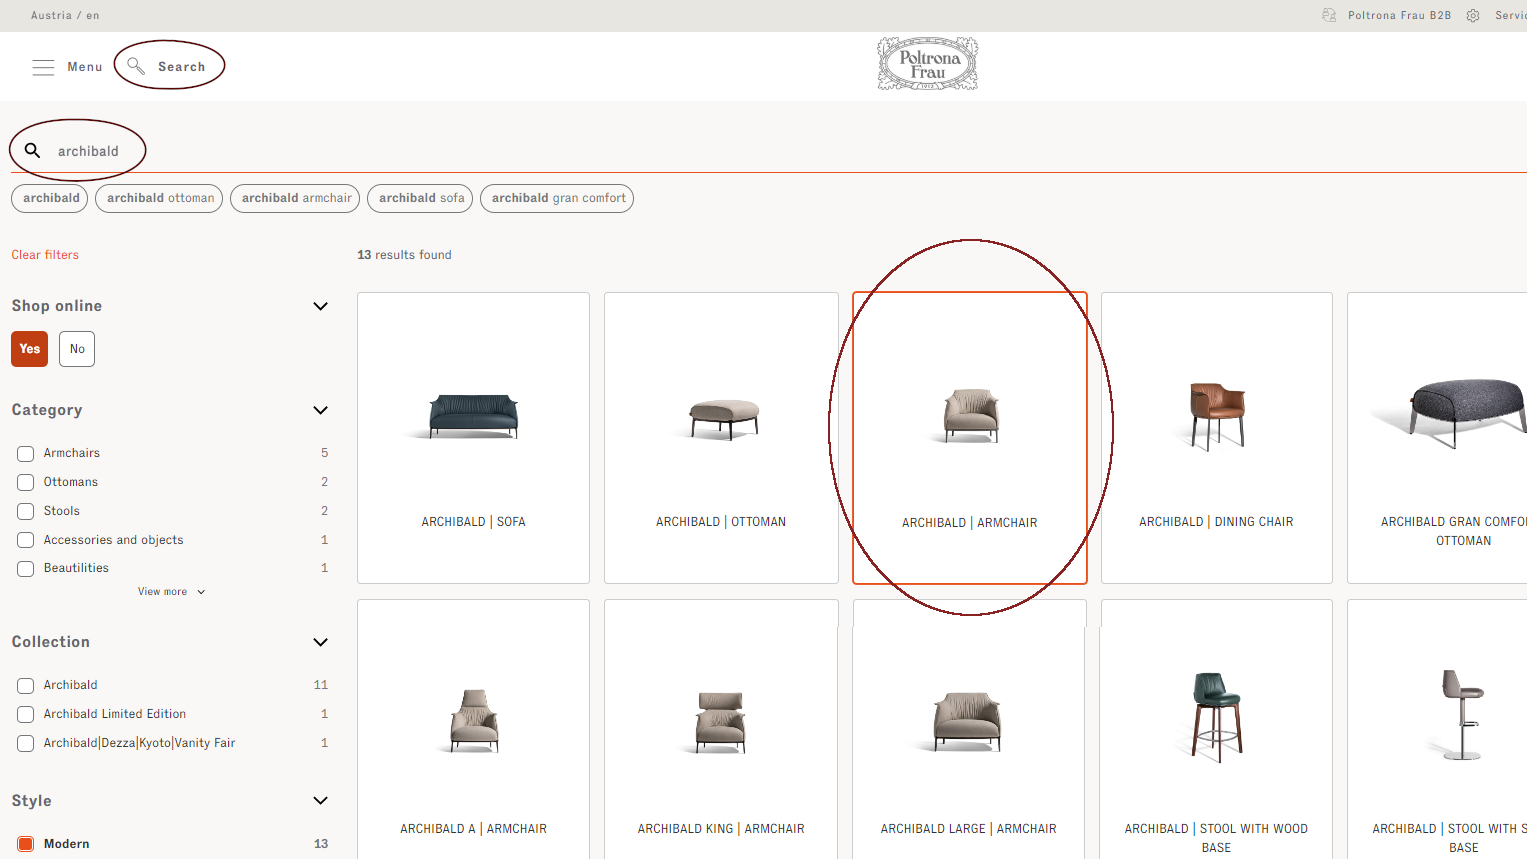The width and height of the screenshot is (1527, 859).
Task: Click the Clear filters link
Action: [x=44, y=254]
